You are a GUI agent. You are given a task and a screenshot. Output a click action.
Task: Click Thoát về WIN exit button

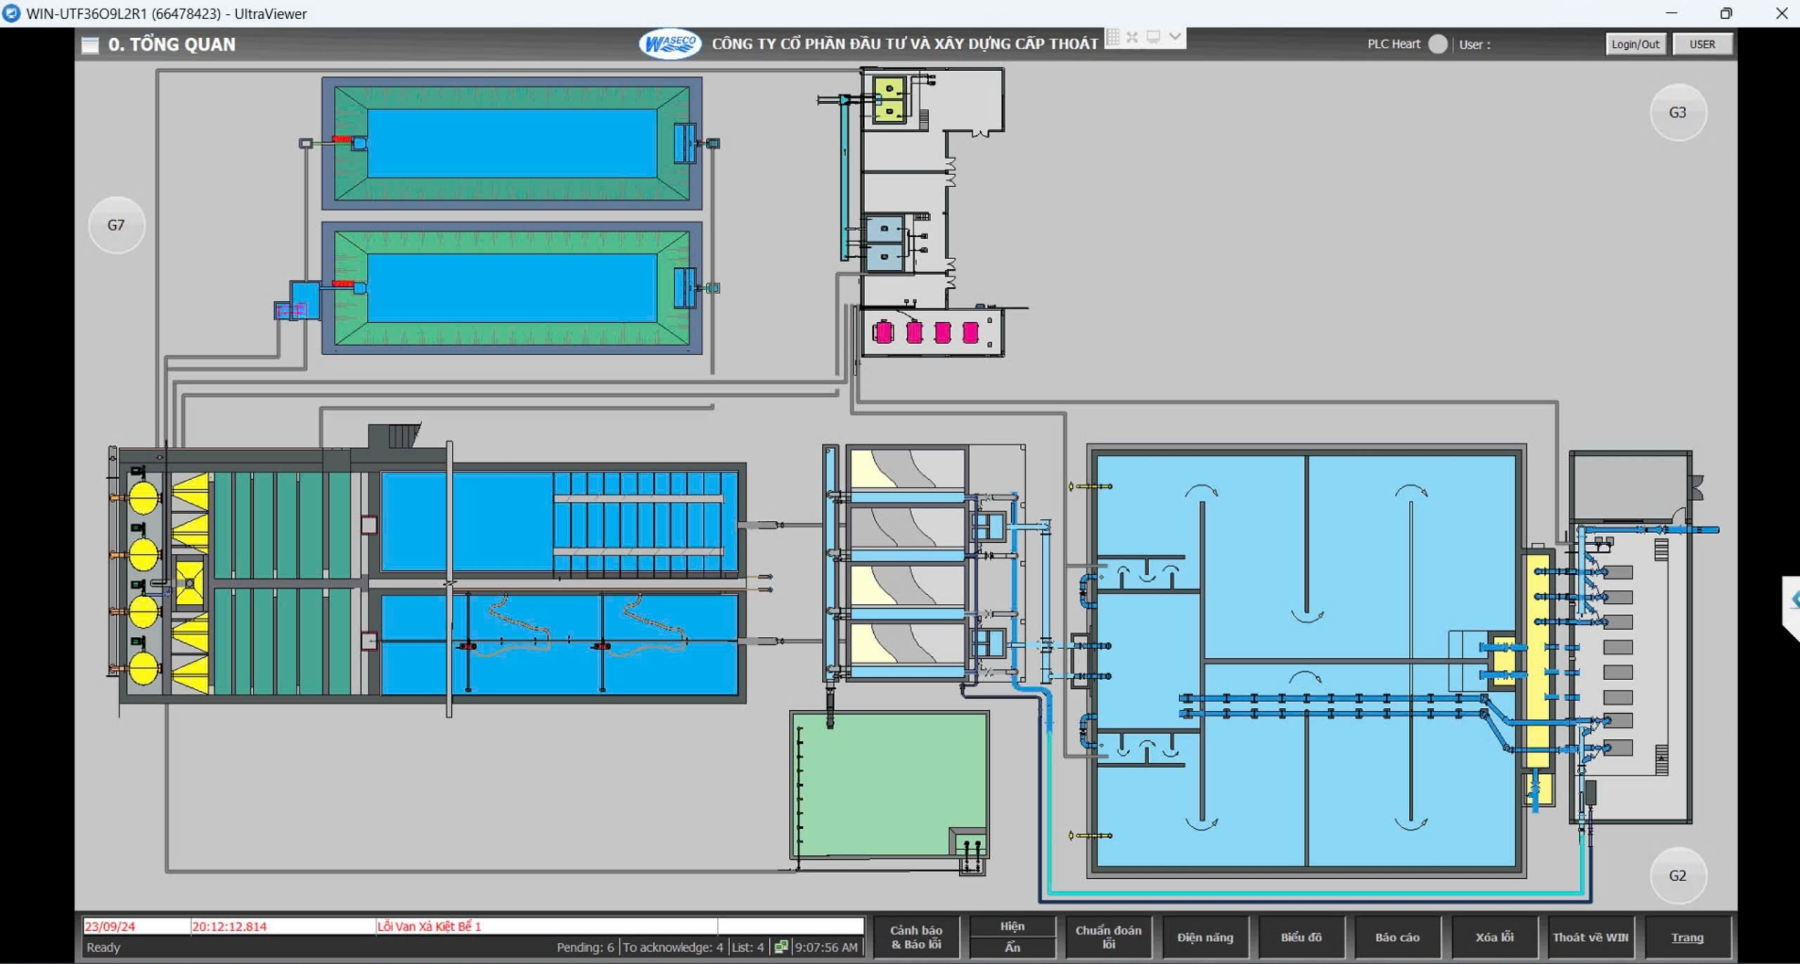(1590, 937)
